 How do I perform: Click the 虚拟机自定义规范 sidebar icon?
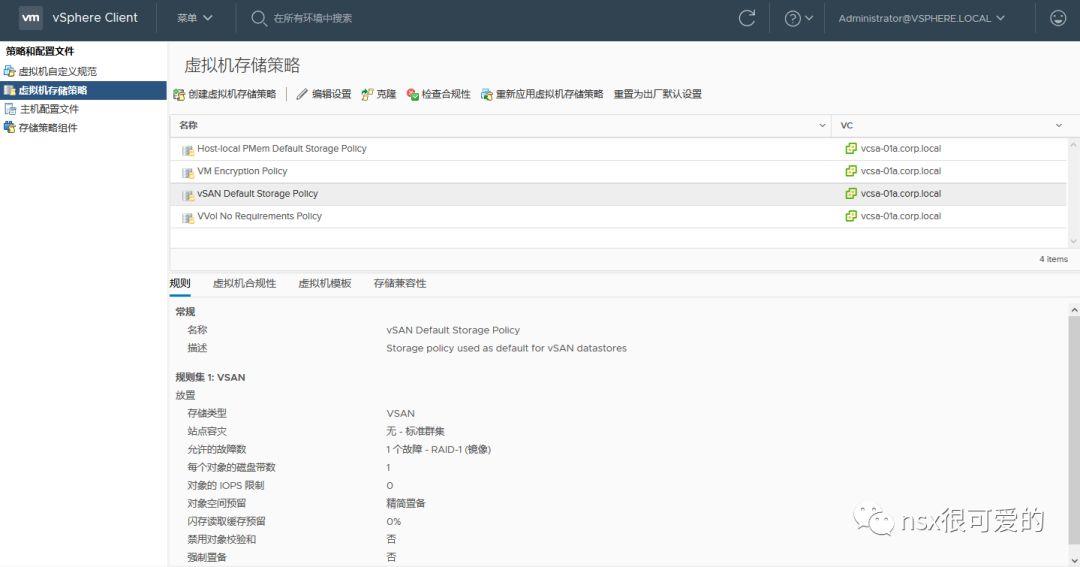tap(10, 71)
